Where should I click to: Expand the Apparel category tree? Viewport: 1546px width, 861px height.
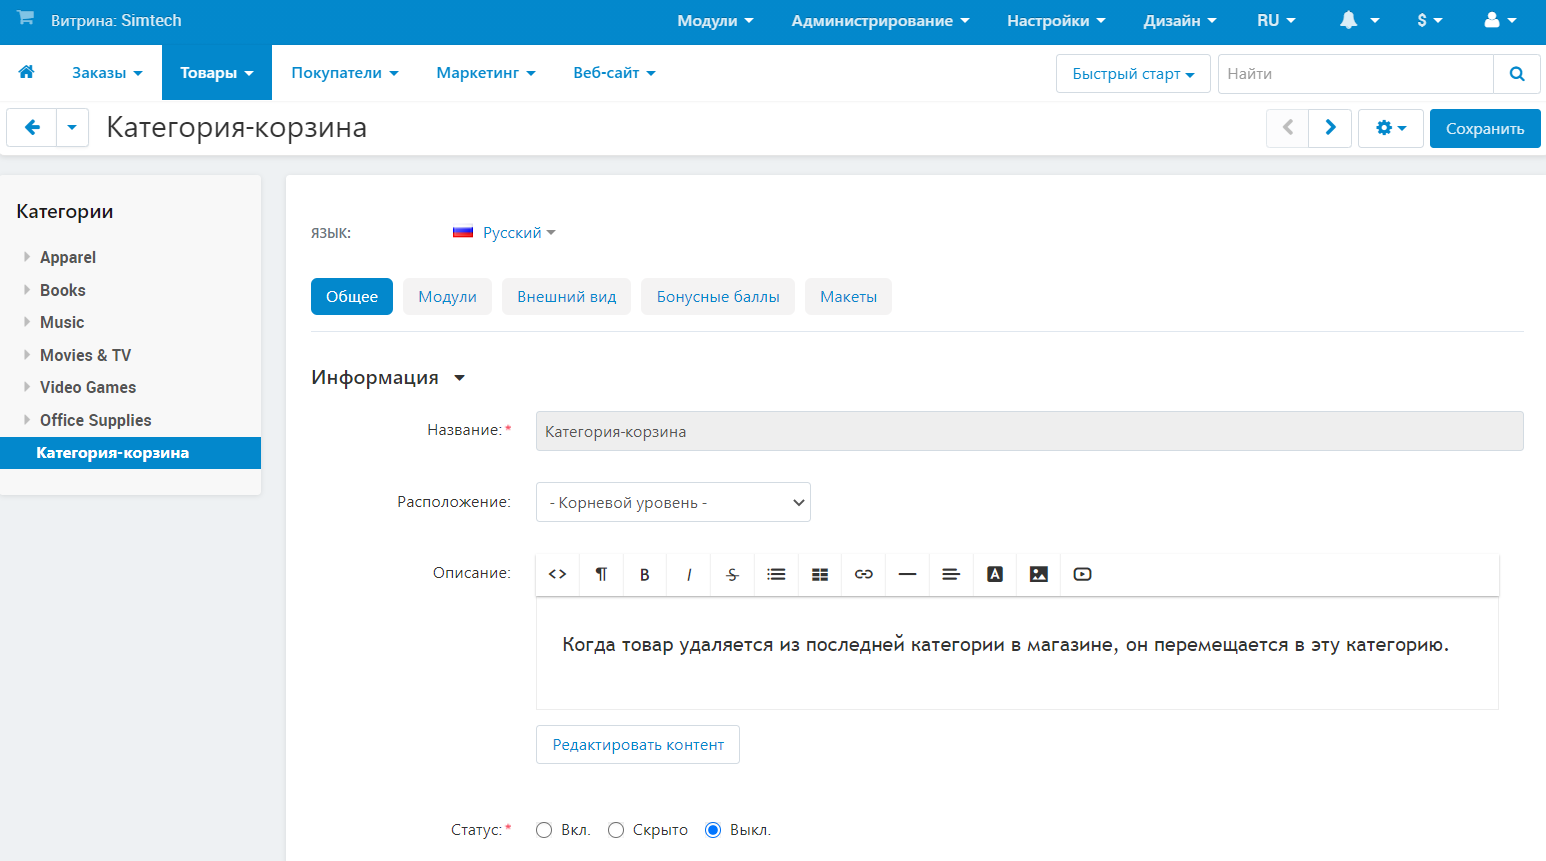[27, 257]
